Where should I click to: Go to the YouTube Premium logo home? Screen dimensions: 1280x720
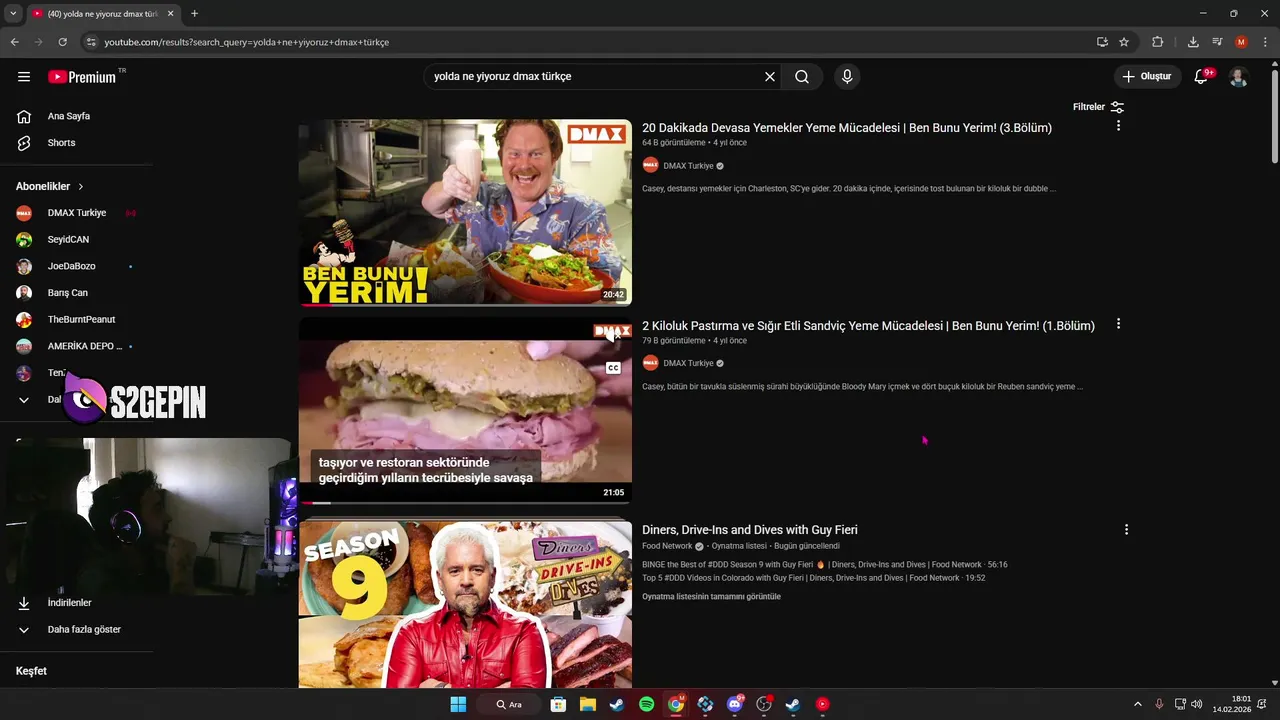click(x=82, y=77)
